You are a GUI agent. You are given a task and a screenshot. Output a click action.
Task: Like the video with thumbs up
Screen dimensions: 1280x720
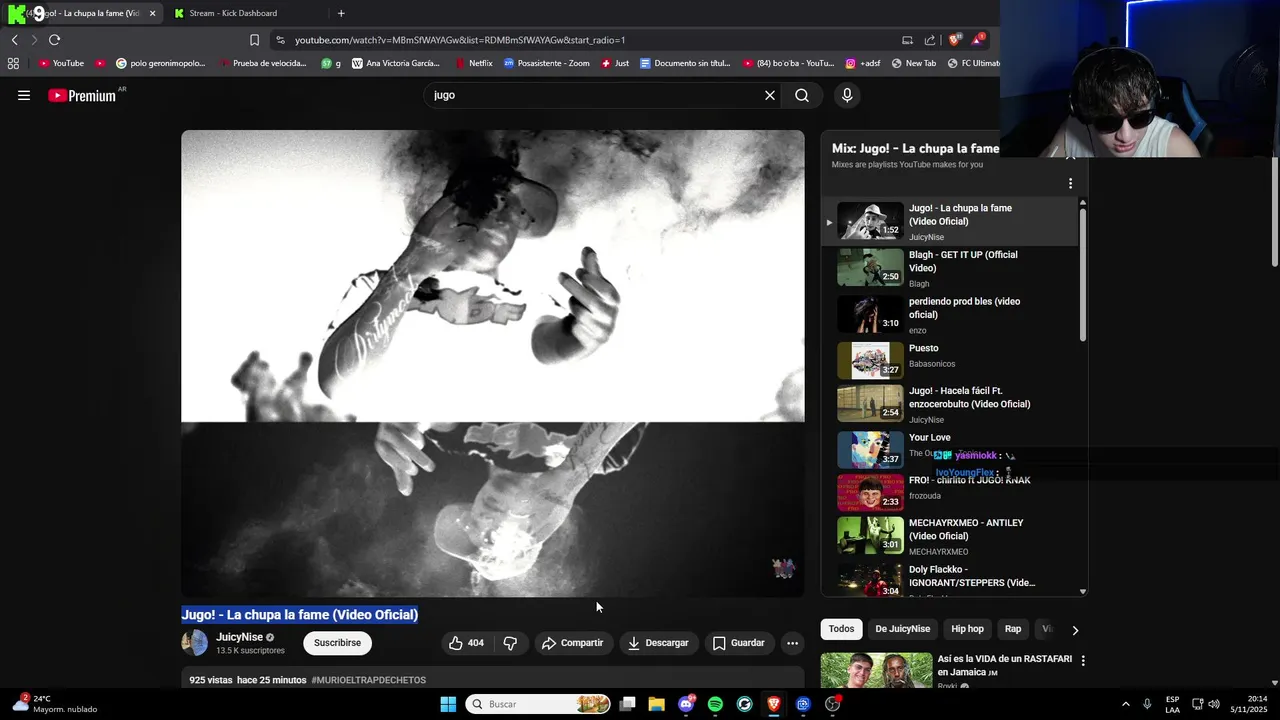466,643
